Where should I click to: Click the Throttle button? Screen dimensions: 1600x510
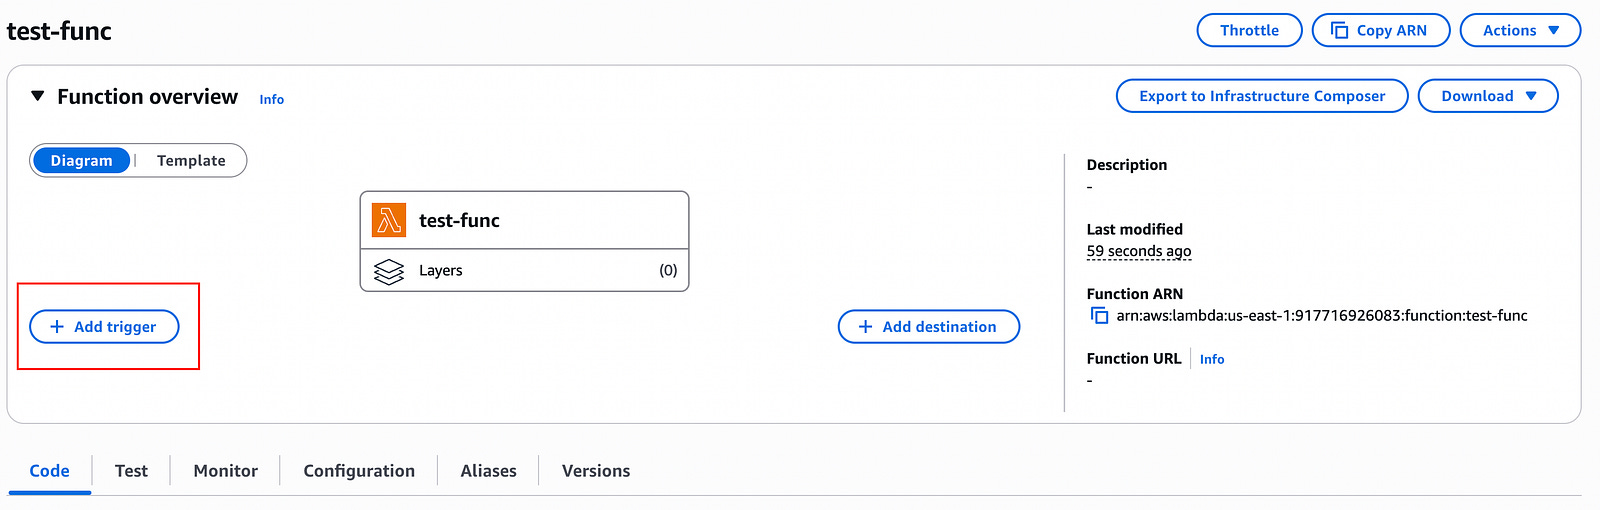(x=1249, y=30)
